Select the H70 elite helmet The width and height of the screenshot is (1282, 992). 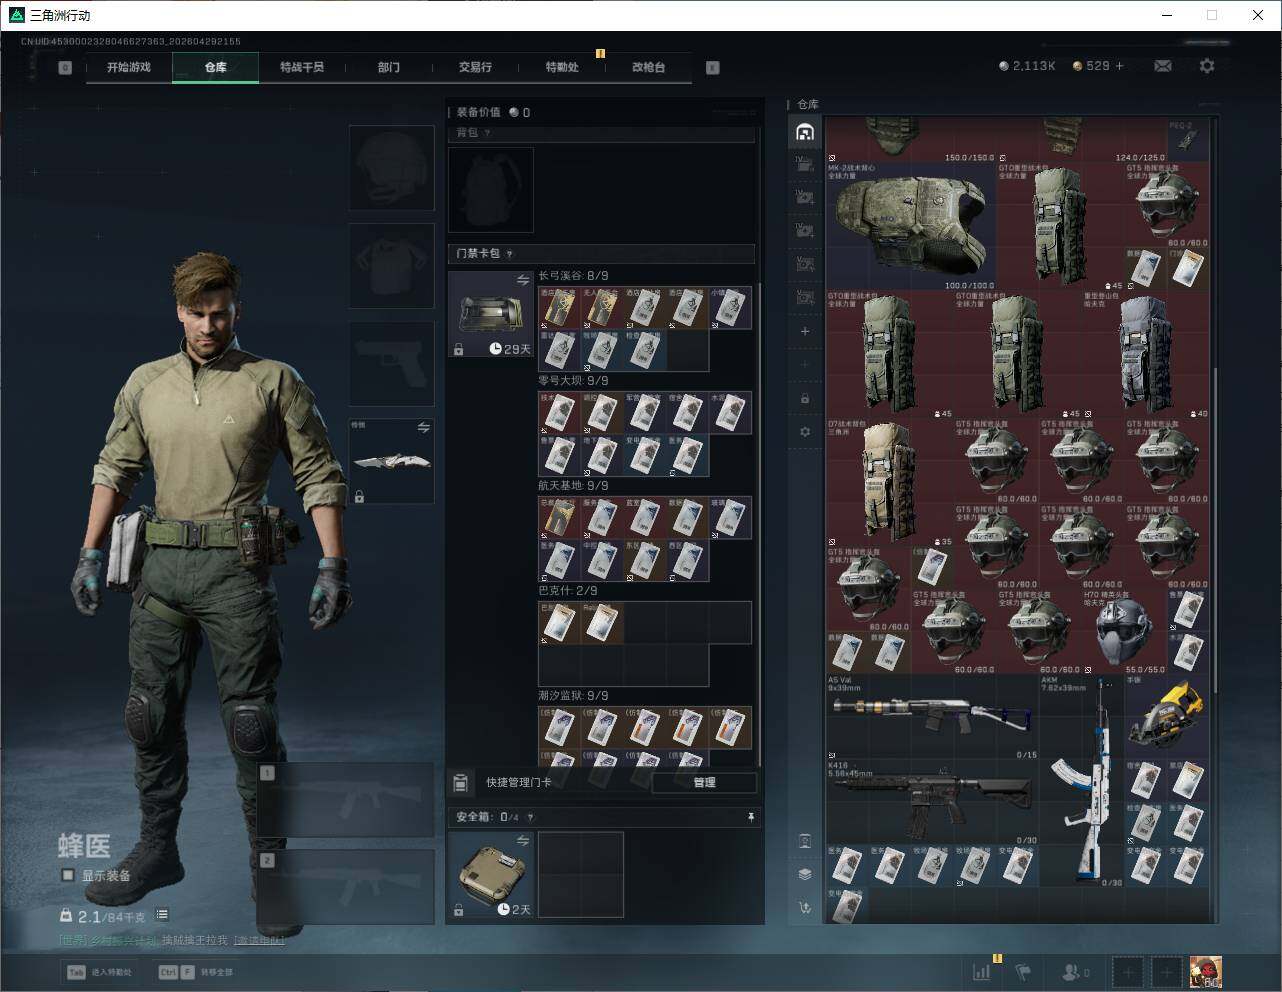(x=1125, y=632)
